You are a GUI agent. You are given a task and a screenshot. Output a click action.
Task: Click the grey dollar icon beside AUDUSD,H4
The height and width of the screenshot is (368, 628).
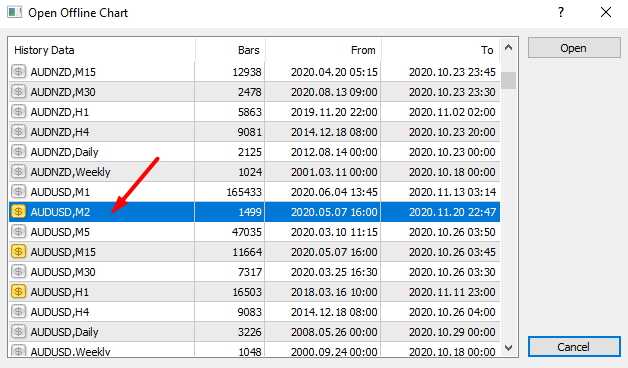click(18, 312)
